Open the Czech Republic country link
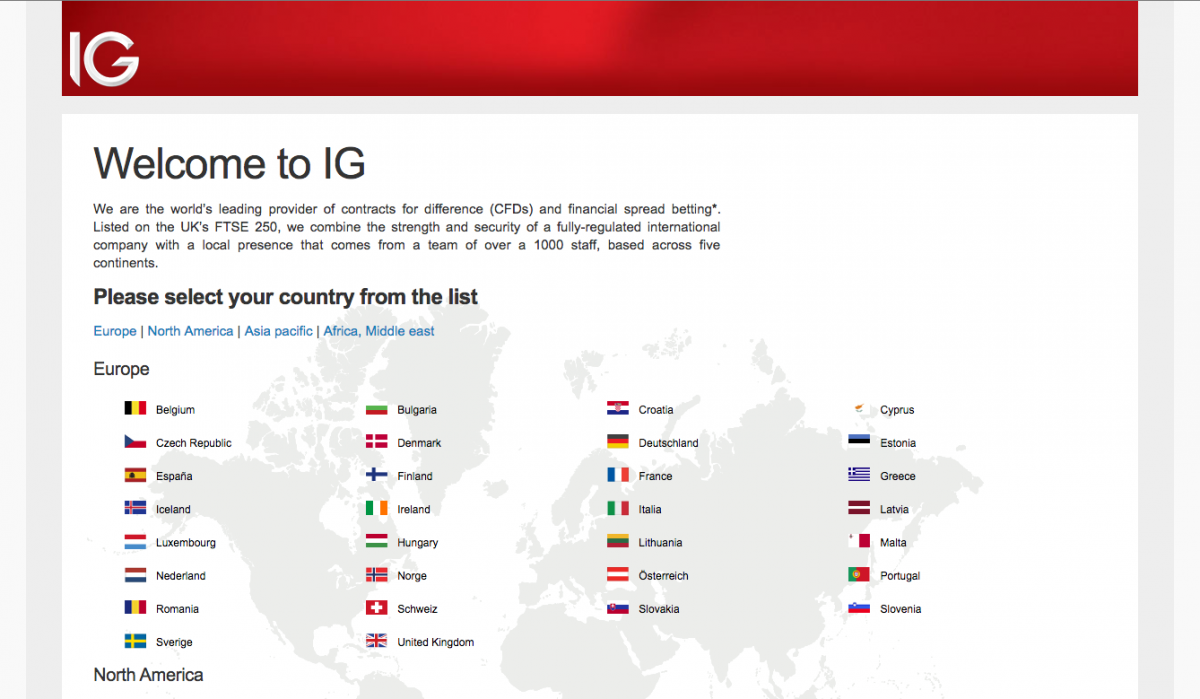Screen dimensions: 1200x699 194,443
